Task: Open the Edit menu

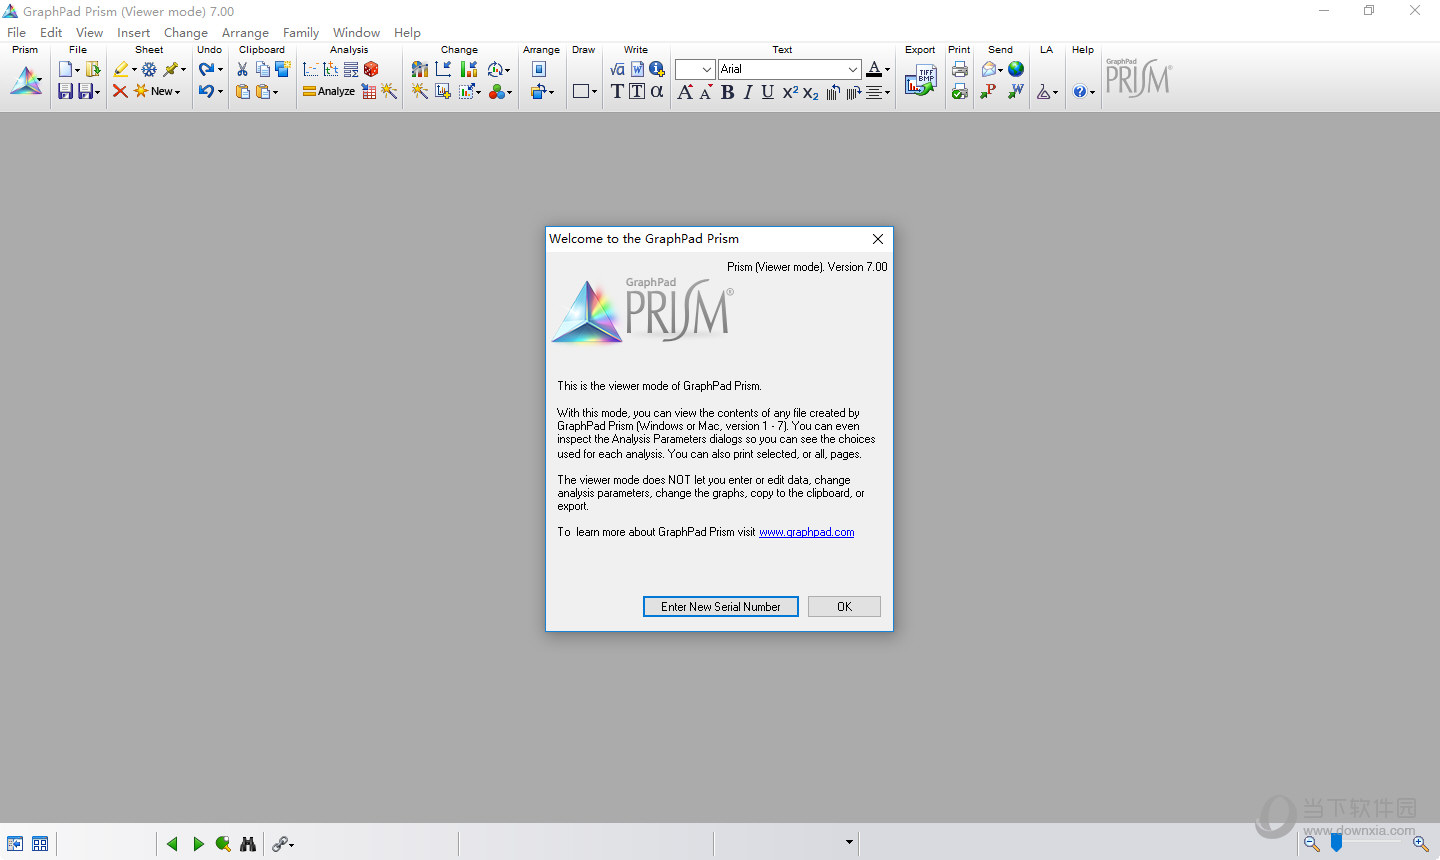Action: tap(51, 32)
